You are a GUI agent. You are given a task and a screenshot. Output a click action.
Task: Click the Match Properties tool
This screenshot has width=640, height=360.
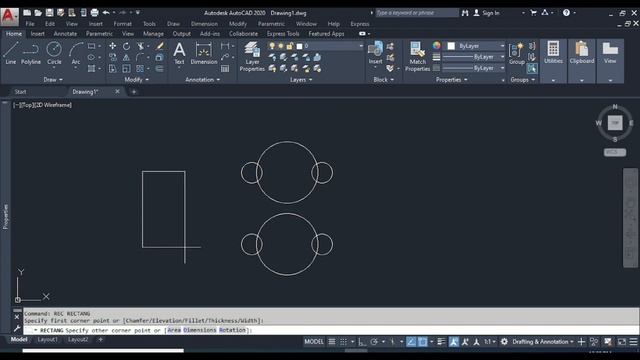point(418,57)
